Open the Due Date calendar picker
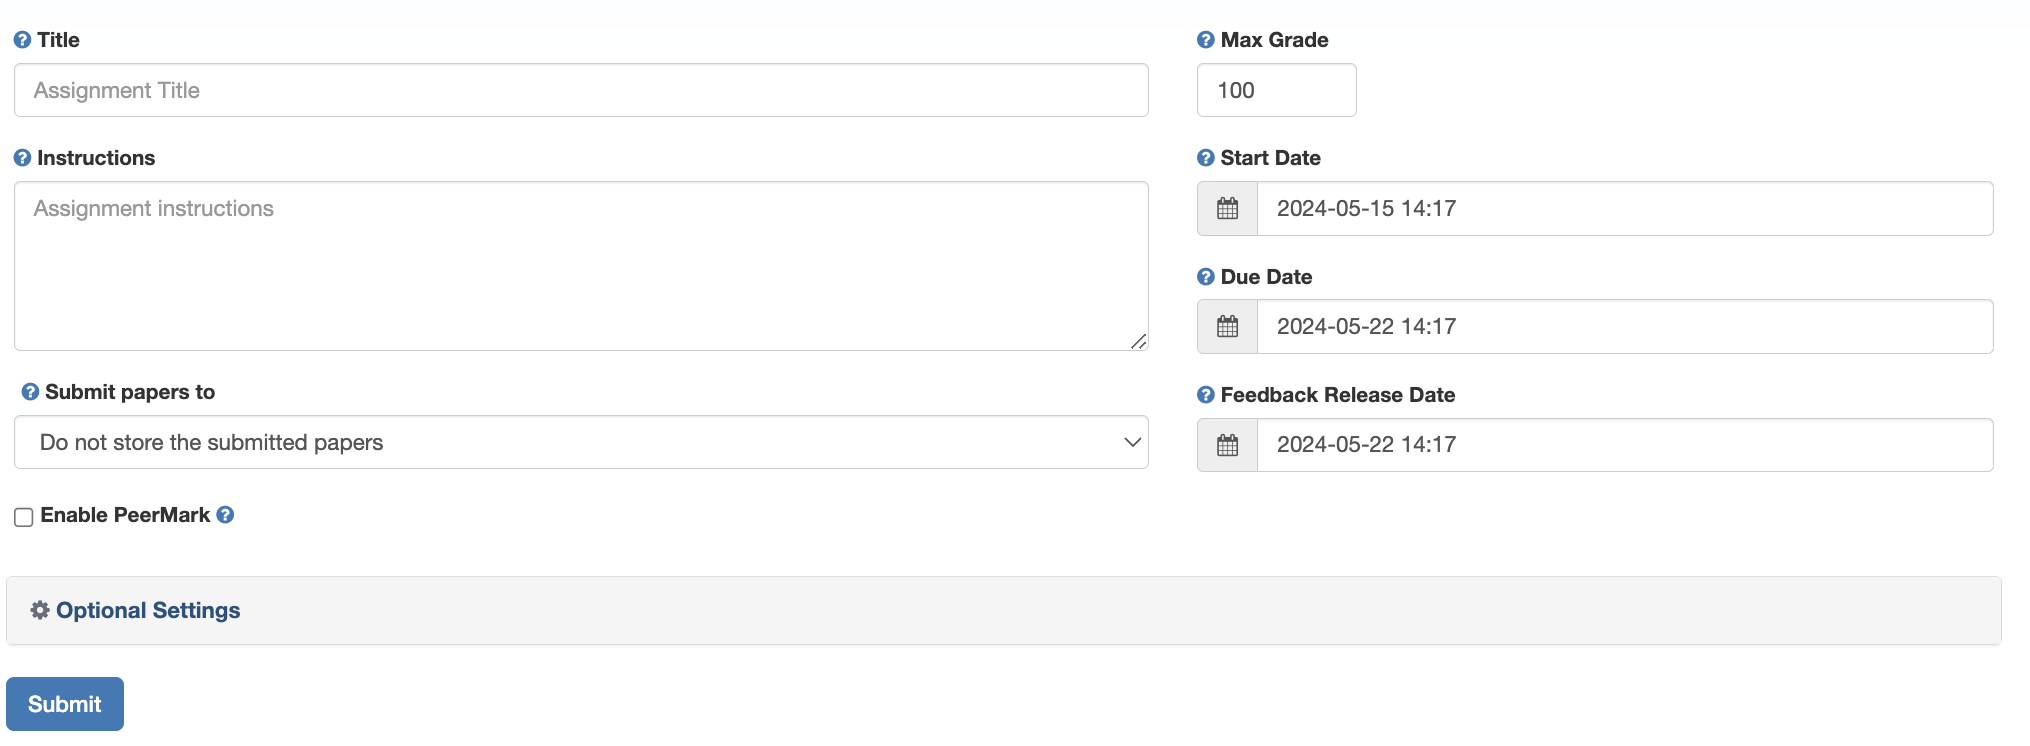Viewport: 2030px width, 746px height. (x=1227, y=326)
